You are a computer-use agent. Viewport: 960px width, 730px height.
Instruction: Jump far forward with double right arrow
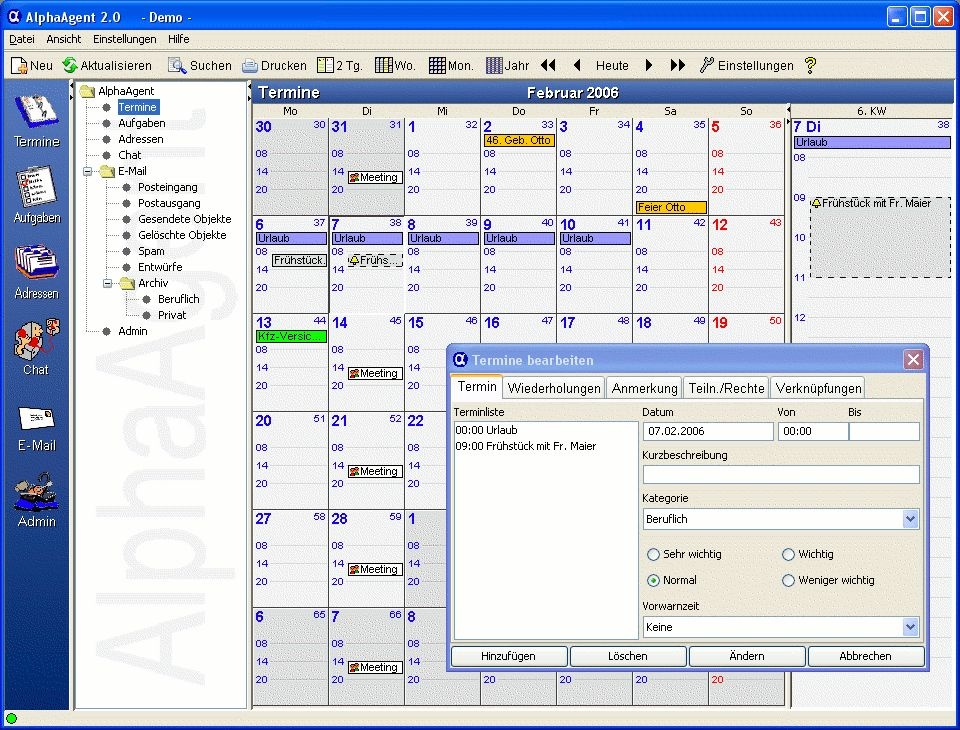678,65
